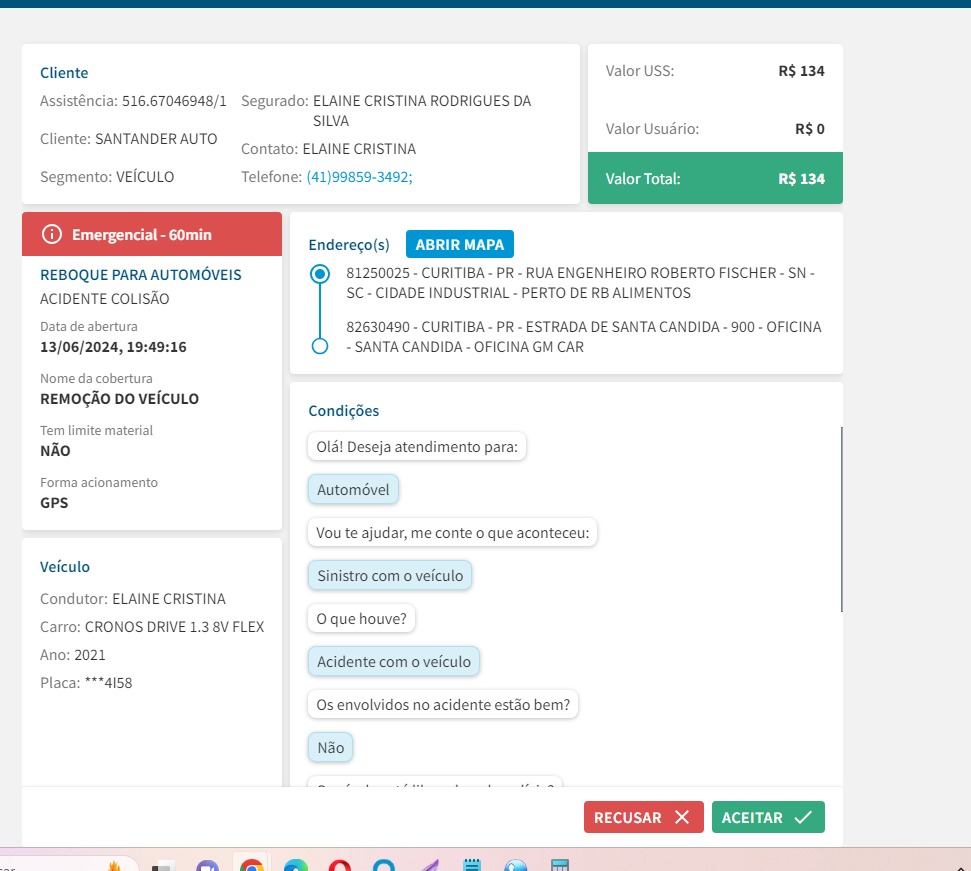Click the 'O que houve?' message
Viewport: 971px width, 871px height.
click(x=361, y=619)
